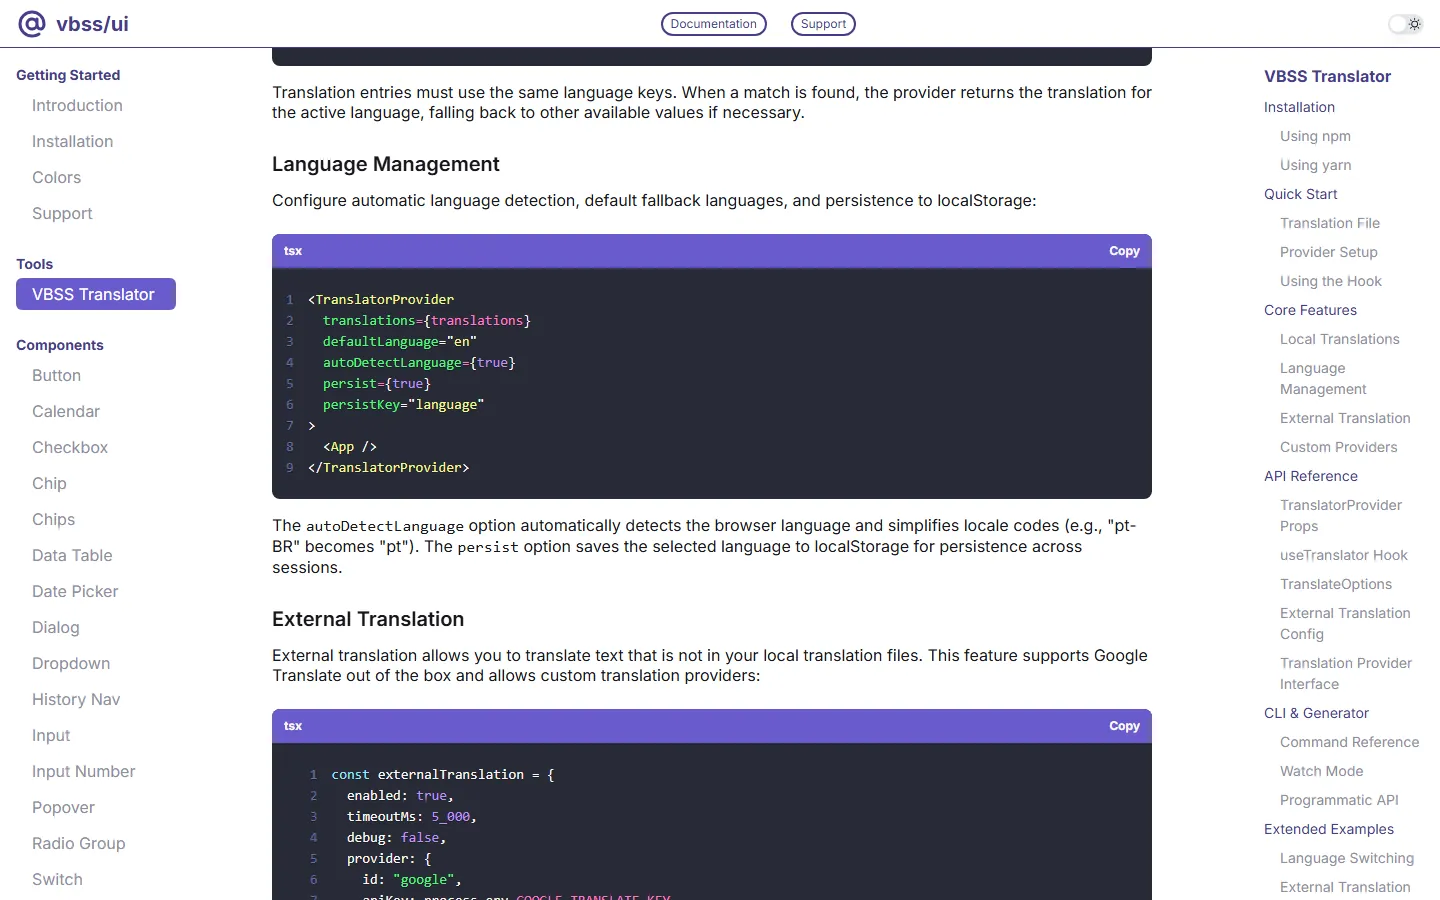Open the Date Picker component page
The height and width of the screenshot is (900, 1440).
(75, 592)
